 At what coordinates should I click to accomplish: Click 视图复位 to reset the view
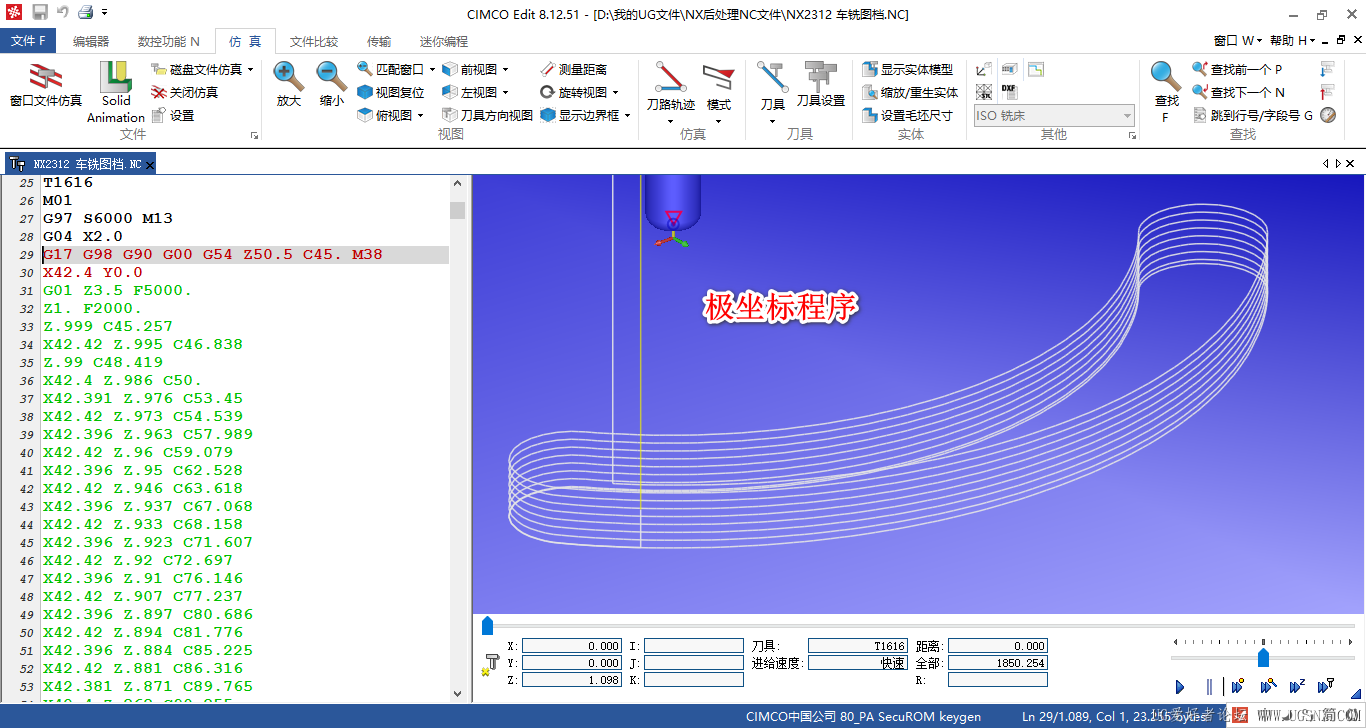tap(391, 92)
